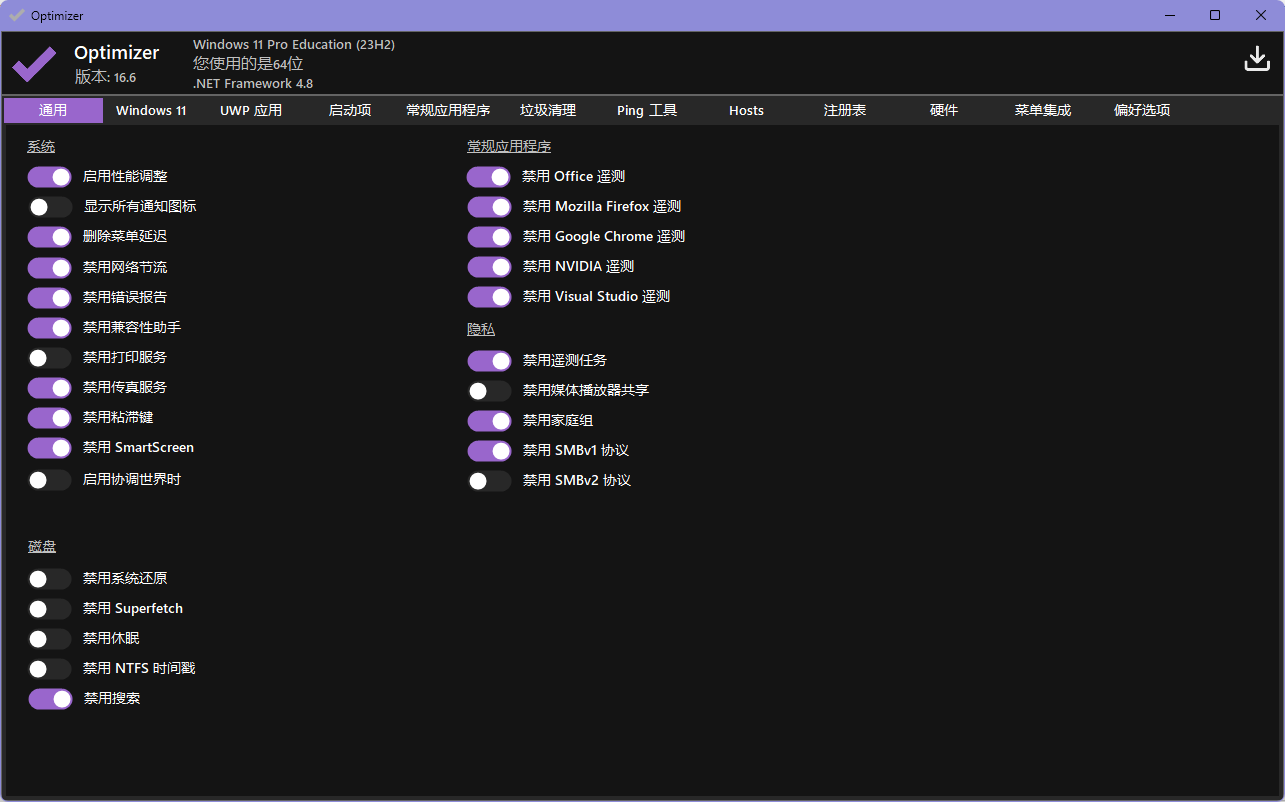Enable 显示所有通知图标 toggle
The image size is (1285, 802).
coord(49,207)
